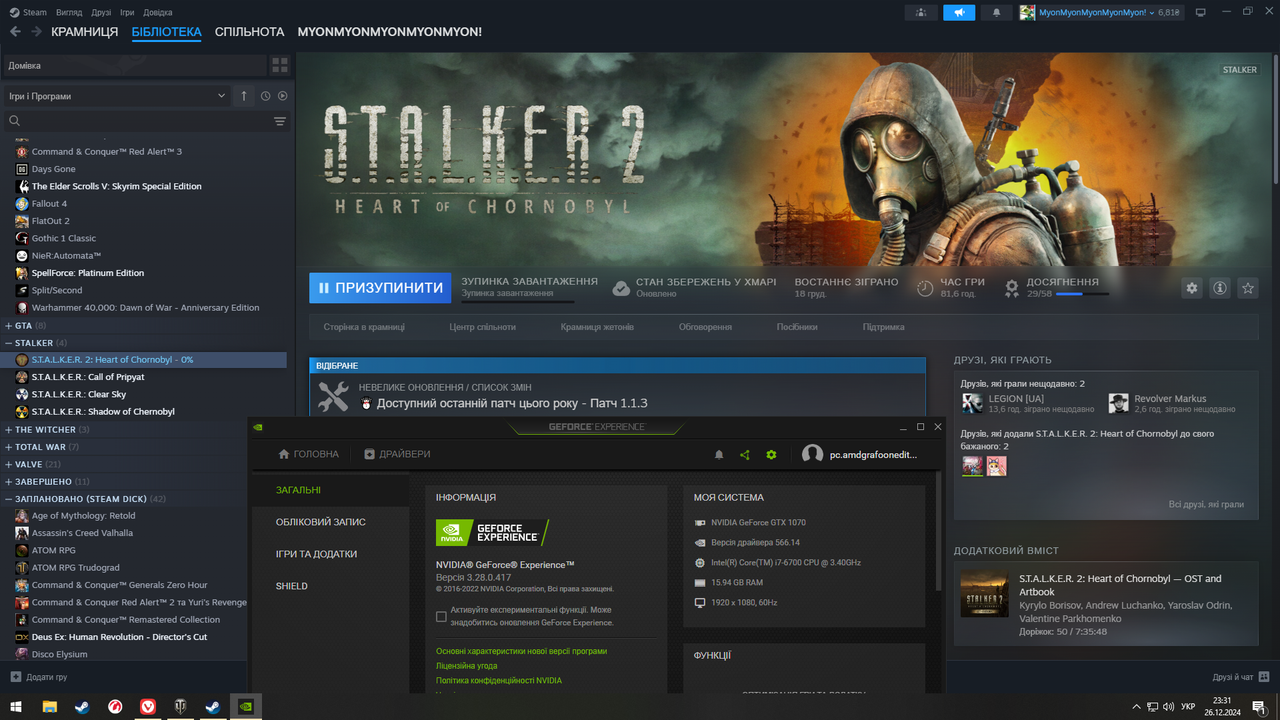Open the Ігри і Програми filter dropdown
Viewport: 1280px width, 720px height.
point(118,96)
